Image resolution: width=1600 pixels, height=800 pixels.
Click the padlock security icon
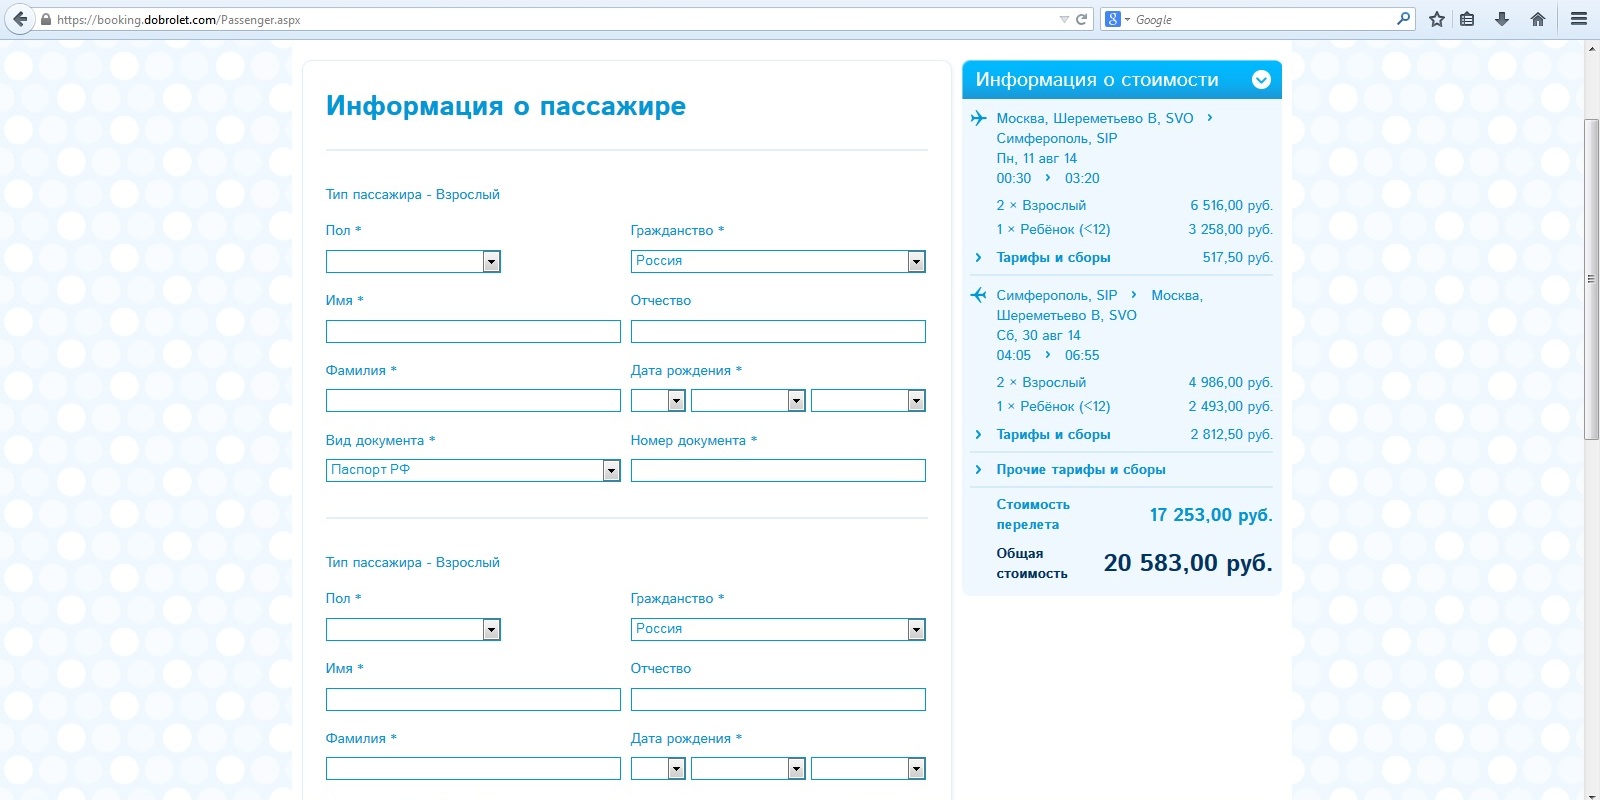pos(46,19)
